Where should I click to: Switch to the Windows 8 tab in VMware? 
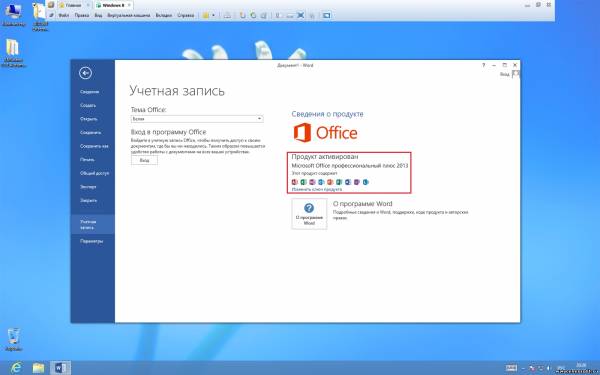point(113,5)
